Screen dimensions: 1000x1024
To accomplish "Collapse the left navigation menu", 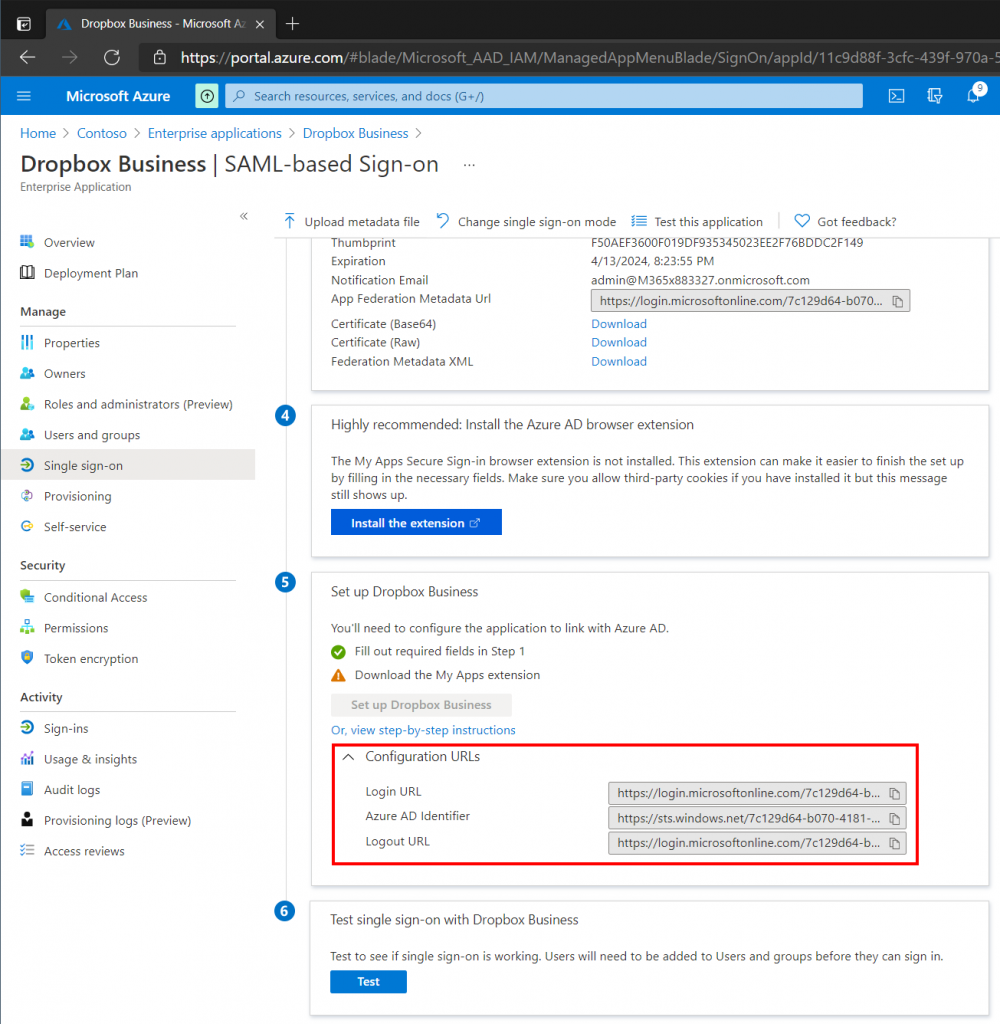I will pos(244,216).
